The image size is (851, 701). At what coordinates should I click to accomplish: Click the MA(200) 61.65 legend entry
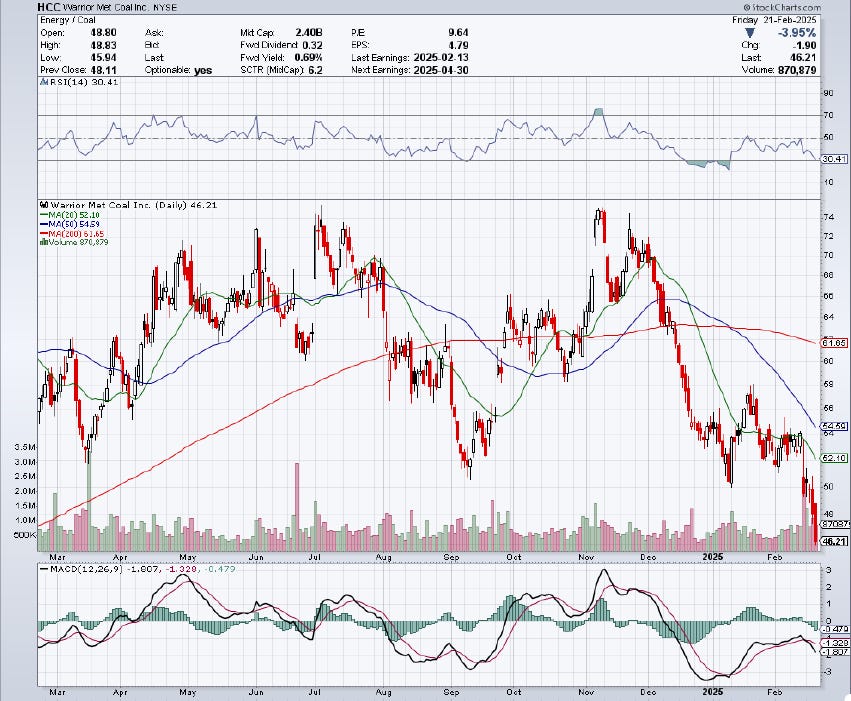[x=72, y=233]
